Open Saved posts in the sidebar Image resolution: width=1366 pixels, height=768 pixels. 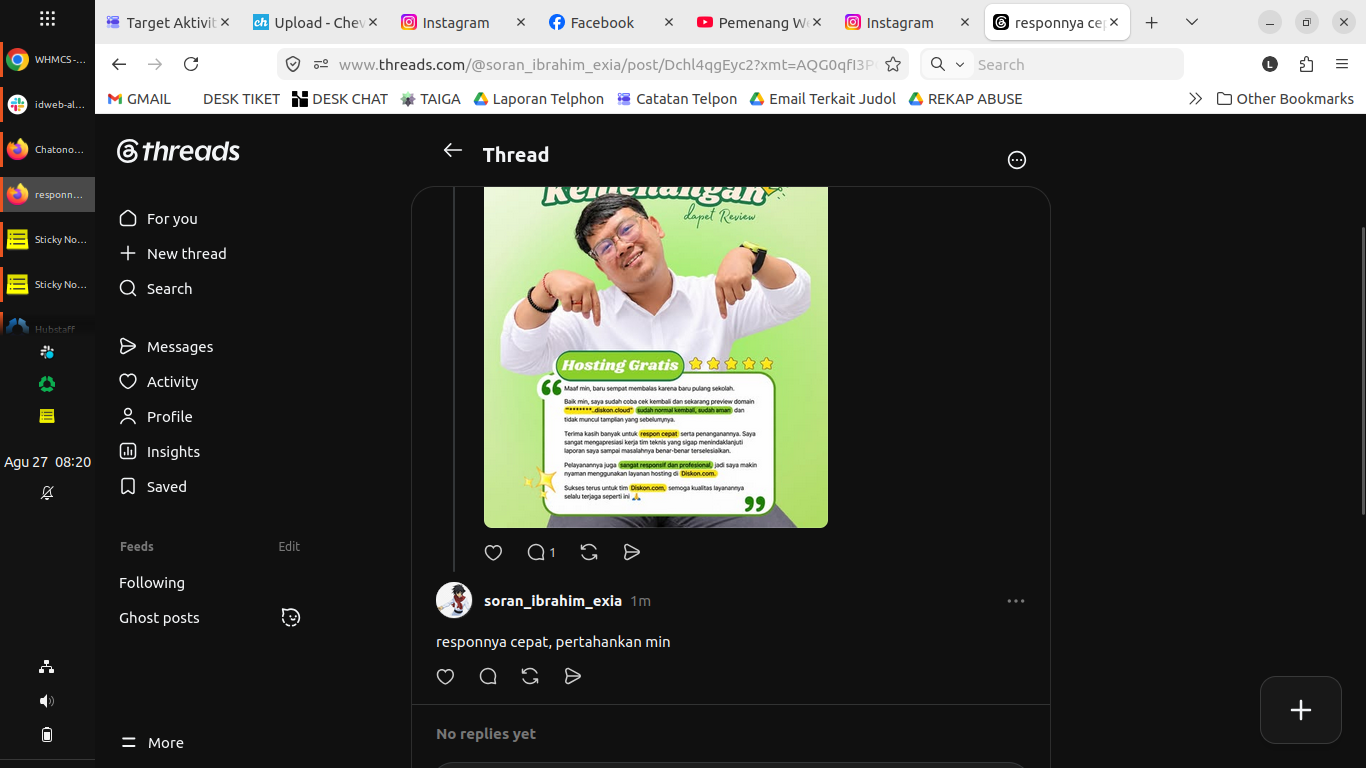(x=153, y=487)
